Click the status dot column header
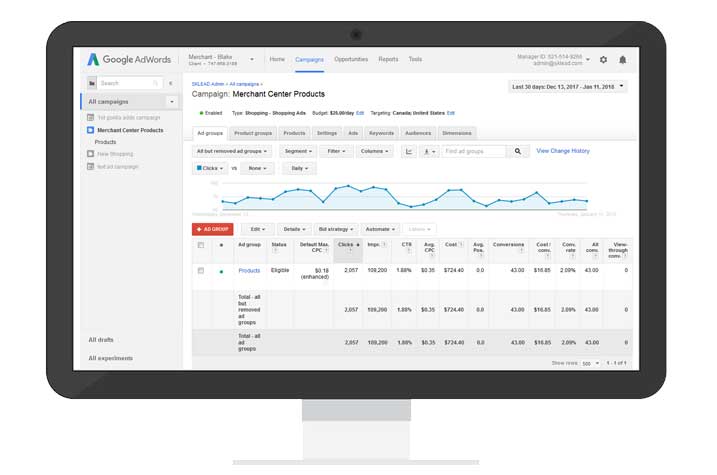This screenshot has height=475, width=717. 222,246
